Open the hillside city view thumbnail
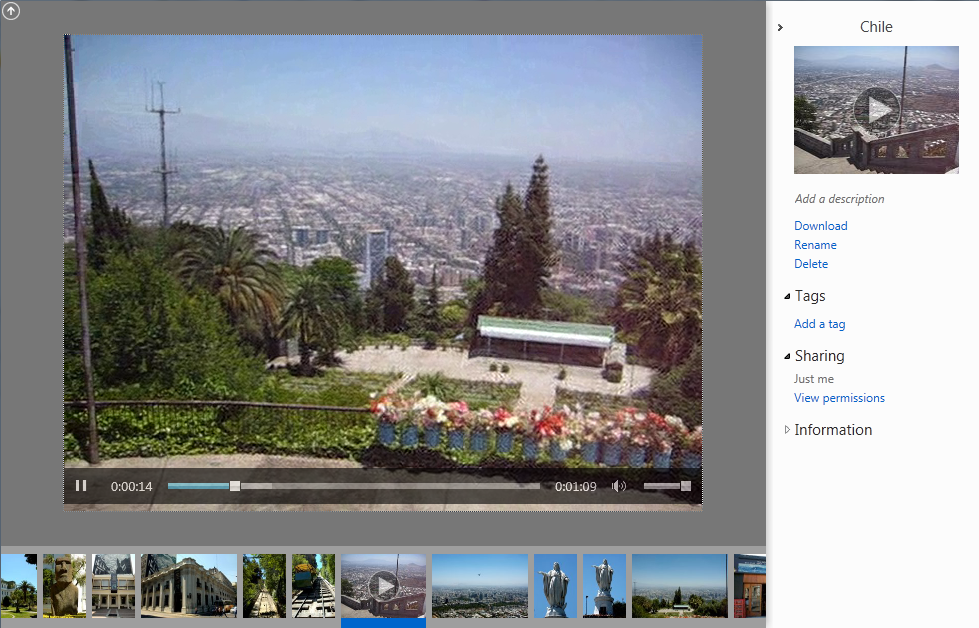The image size is (979, 628). coord(679,586)
